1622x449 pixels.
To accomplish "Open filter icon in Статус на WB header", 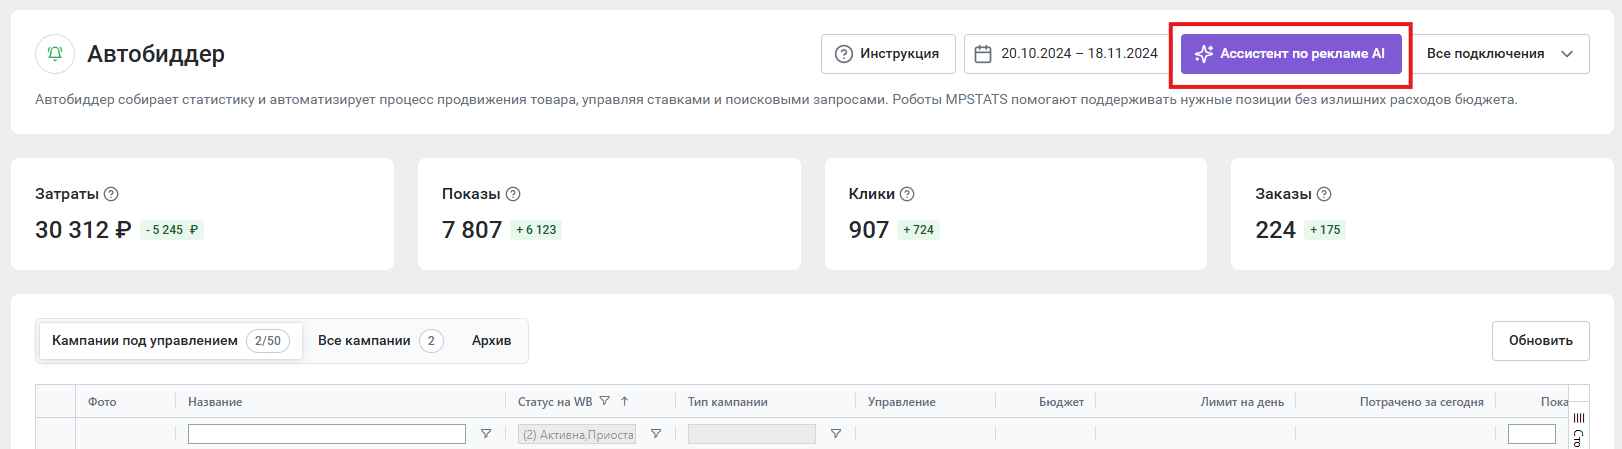I will (604, 401).
